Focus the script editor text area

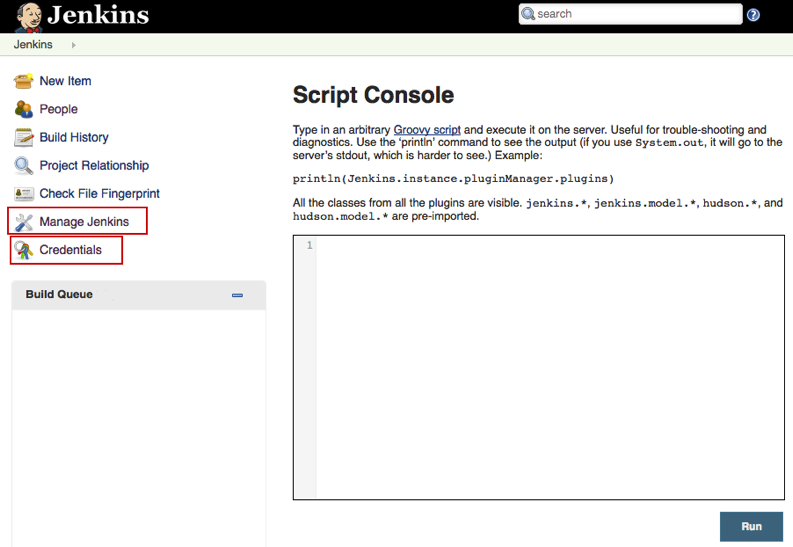pos(550,366)
